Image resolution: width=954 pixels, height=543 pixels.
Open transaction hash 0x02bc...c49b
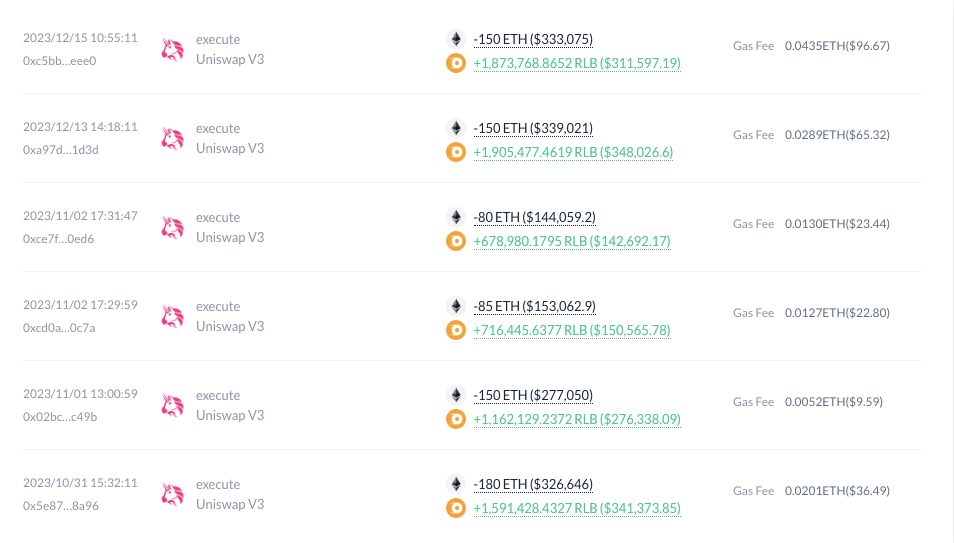[x=60, y=417]
